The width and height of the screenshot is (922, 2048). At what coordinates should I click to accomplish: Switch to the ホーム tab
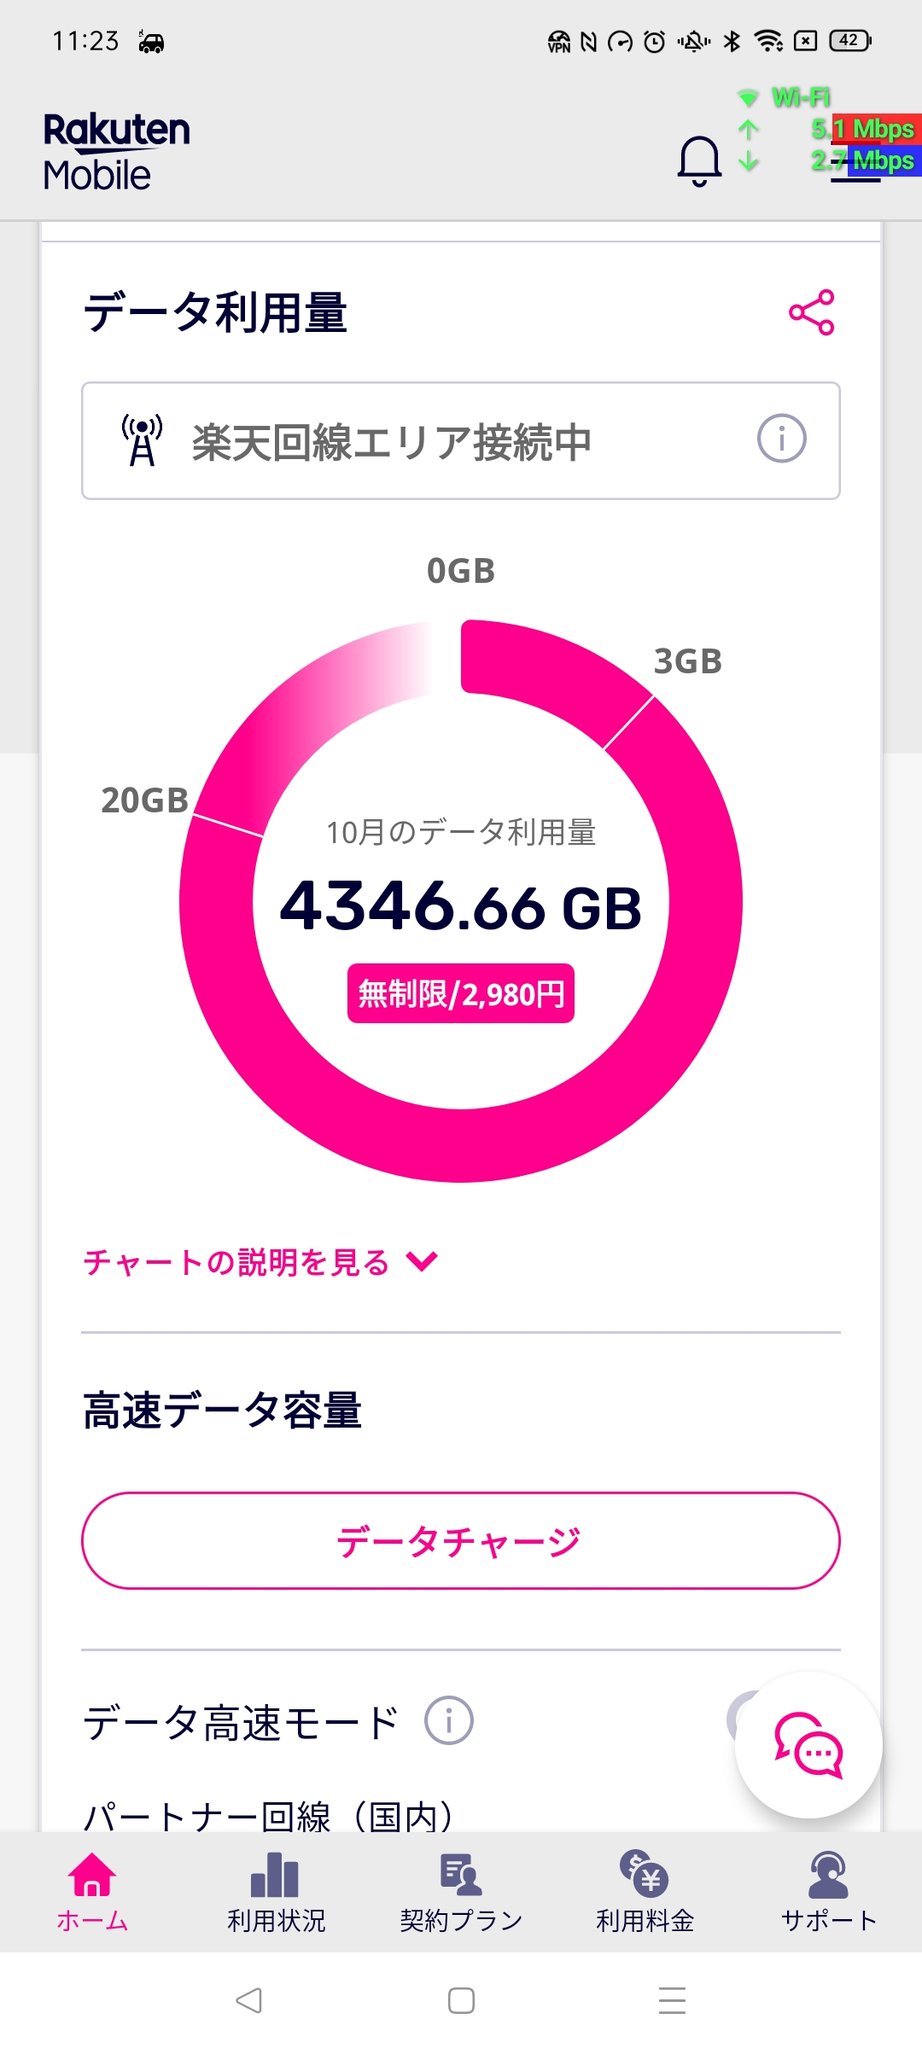92,1892
